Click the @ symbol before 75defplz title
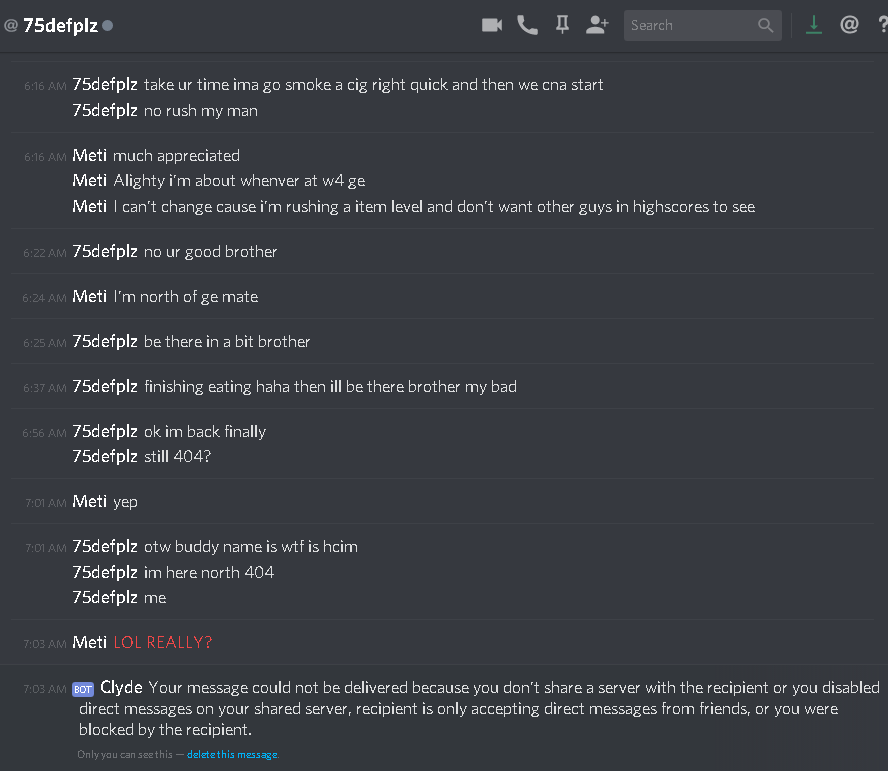 (11, 25)
